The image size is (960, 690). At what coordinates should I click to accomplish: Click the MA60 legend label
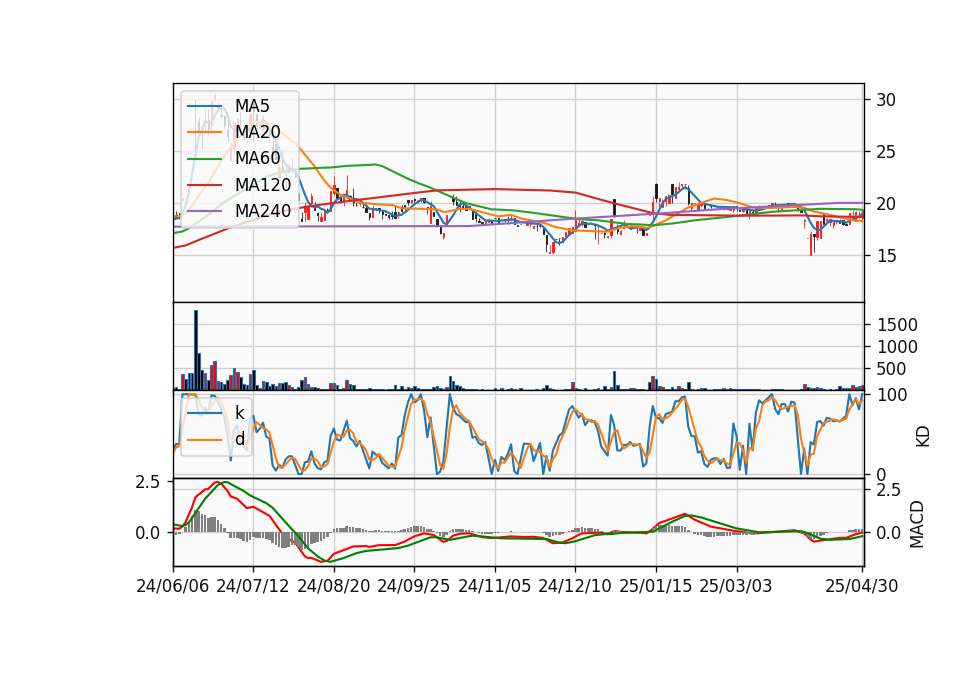(x=257, y=158)
